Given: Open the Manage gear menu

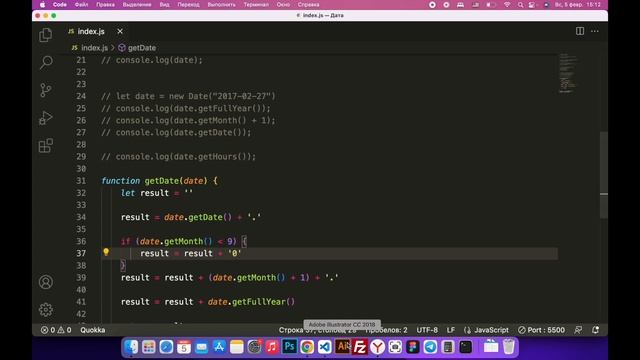Looking at the screenshot, I should tap(46, 309).
